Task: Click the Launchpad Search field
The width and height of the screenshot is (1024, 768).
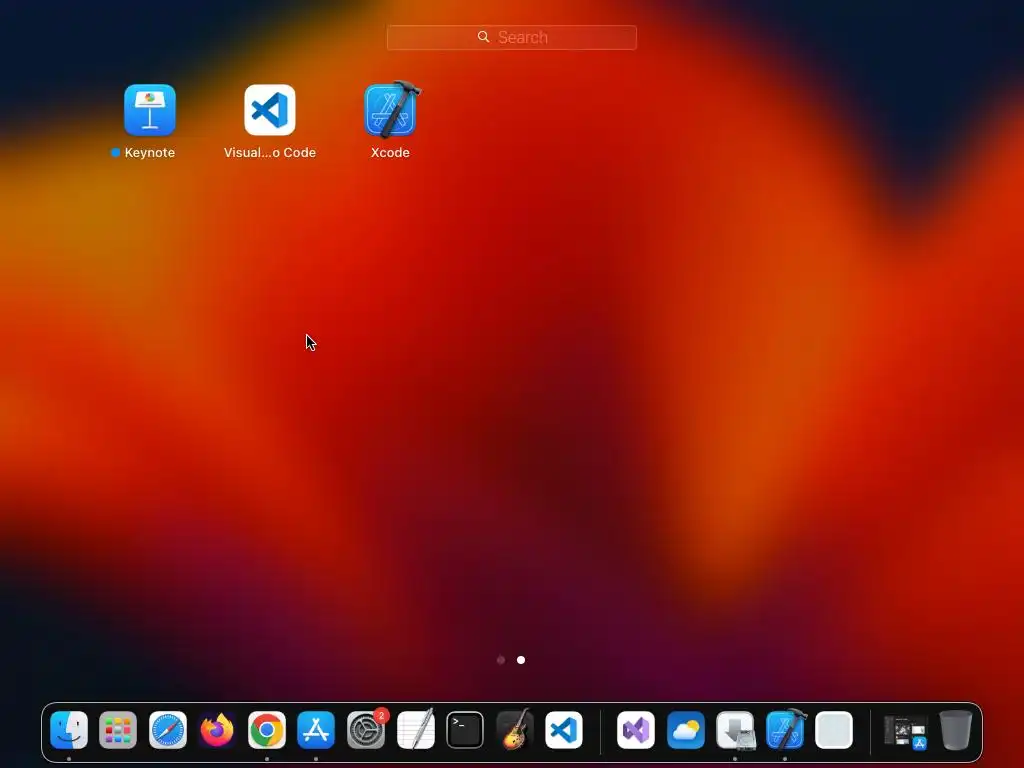Action: pos(511,37)
